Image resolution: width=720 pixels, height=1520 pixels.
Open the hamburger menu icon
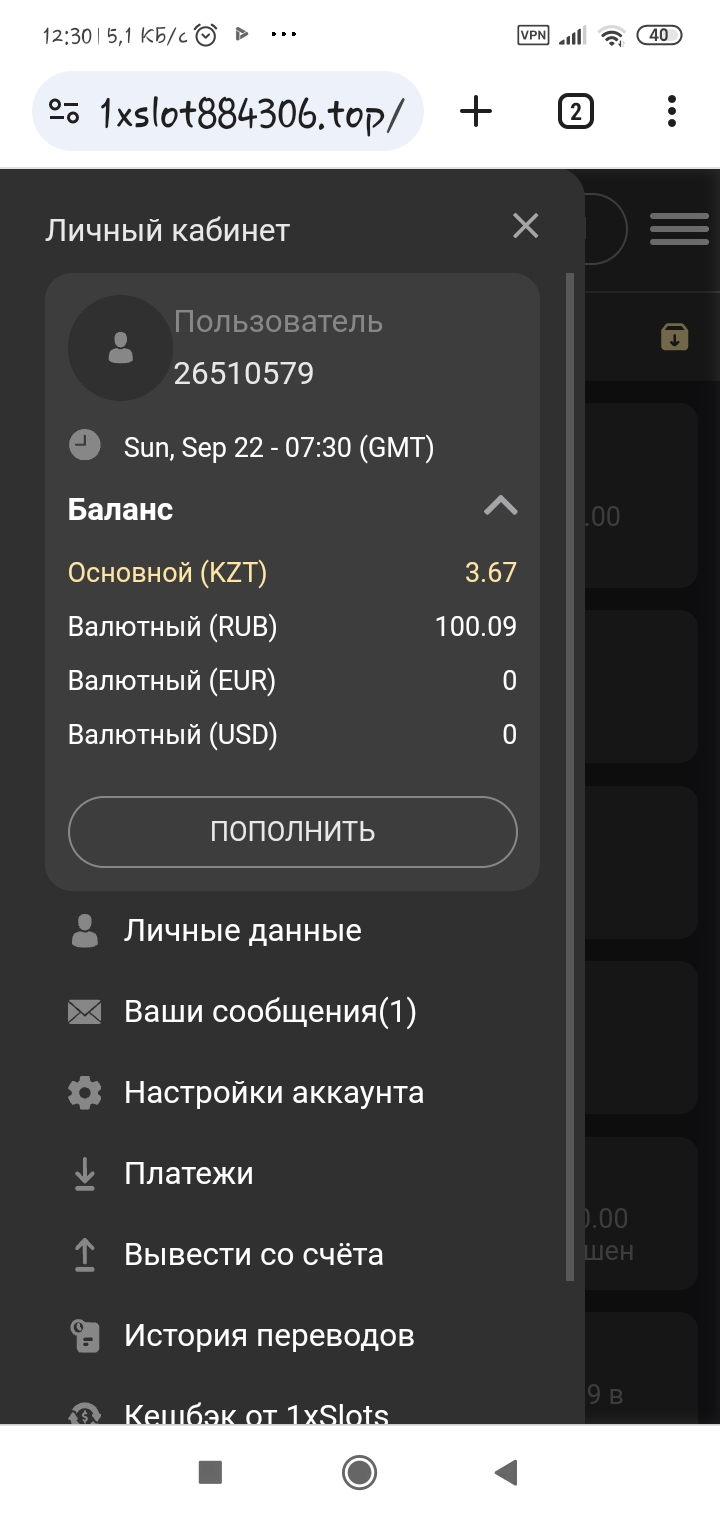[679, 229]
